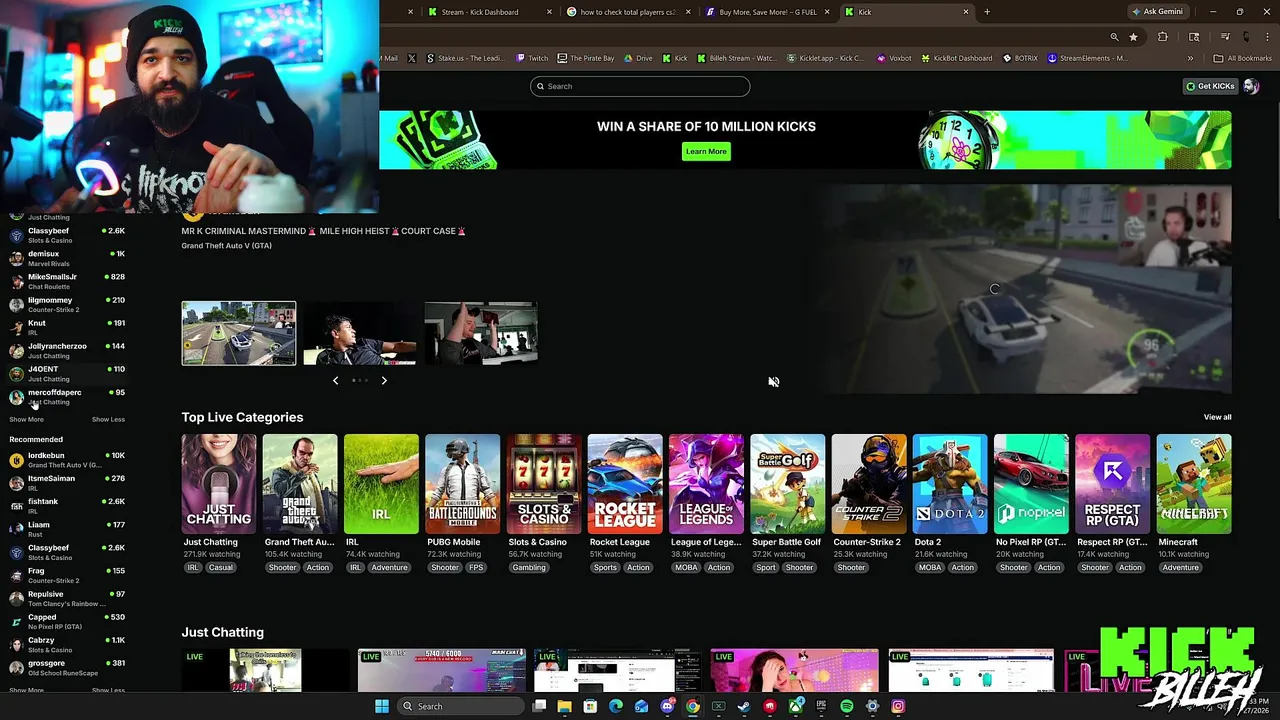Click the Learn More banner button

coord(706,151)
